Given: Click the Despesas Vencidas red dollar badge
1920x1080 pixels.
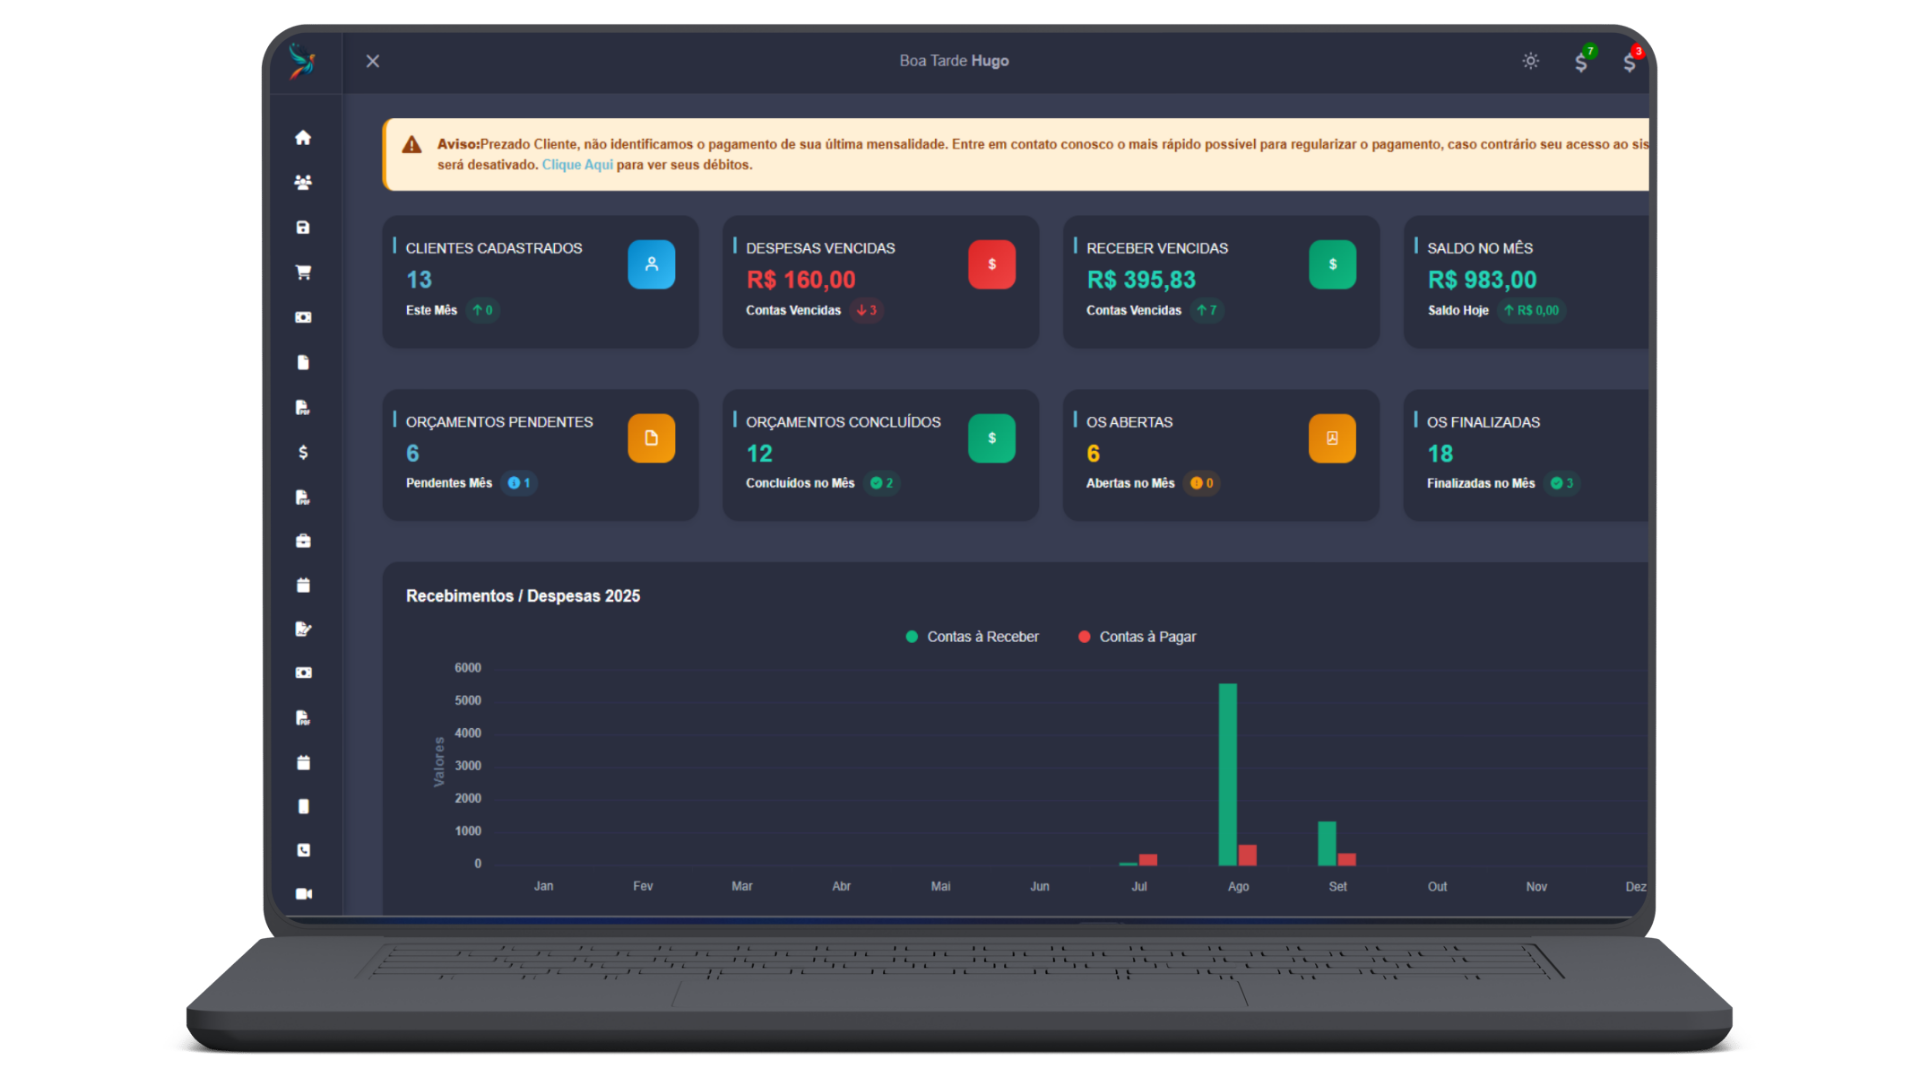Looking at the screenshot, I should [992, 264].
